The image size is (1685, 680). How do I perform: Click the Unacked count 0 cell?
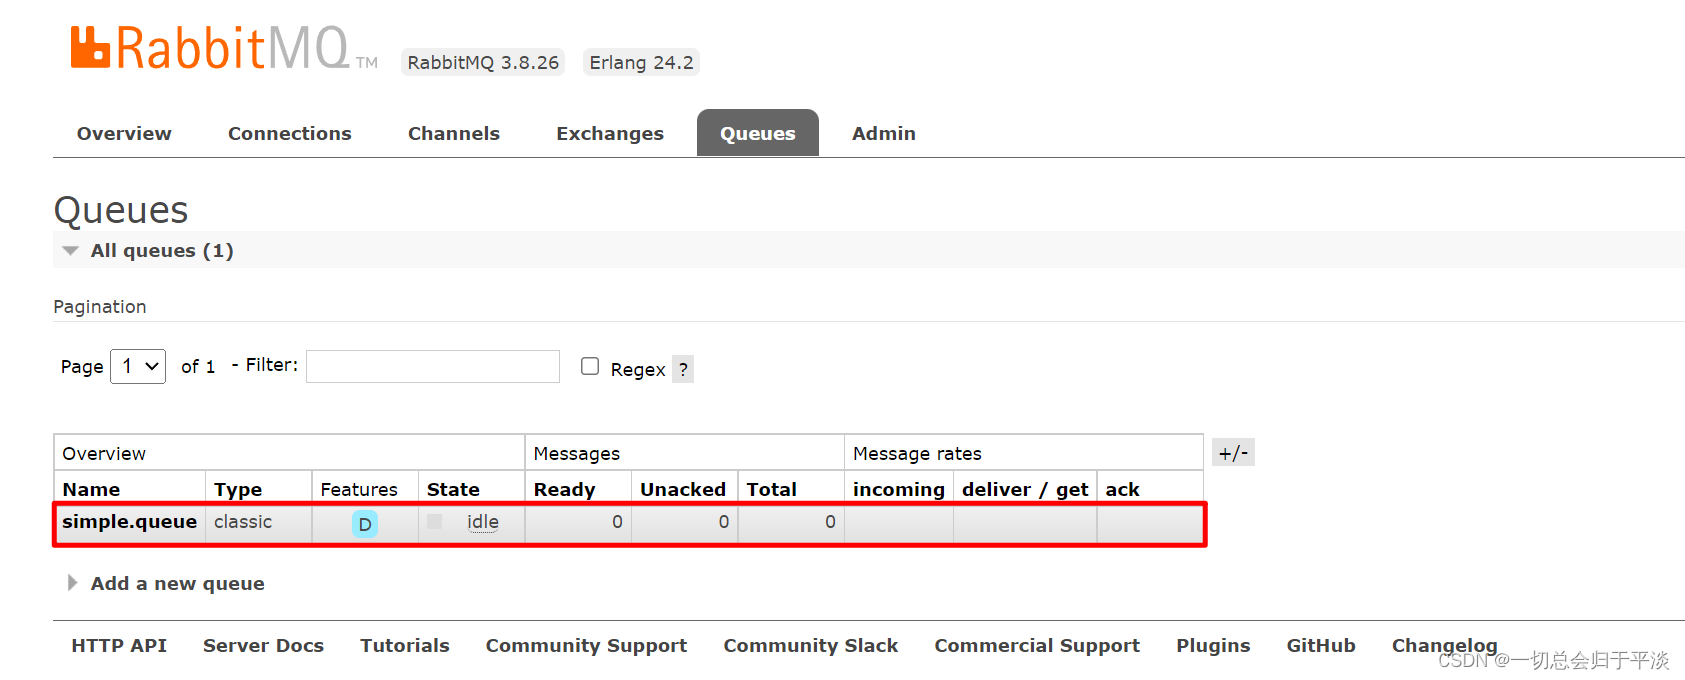pos(684,522)
